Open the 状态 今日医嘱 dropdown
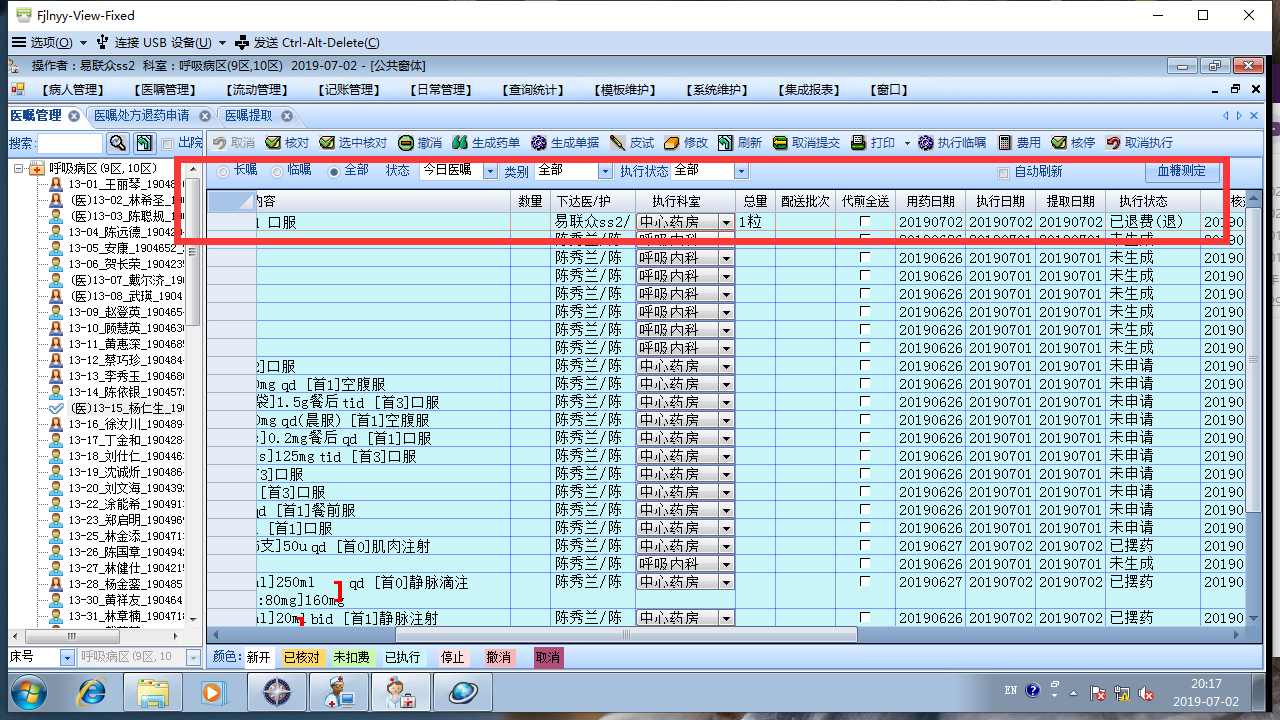 490,171
